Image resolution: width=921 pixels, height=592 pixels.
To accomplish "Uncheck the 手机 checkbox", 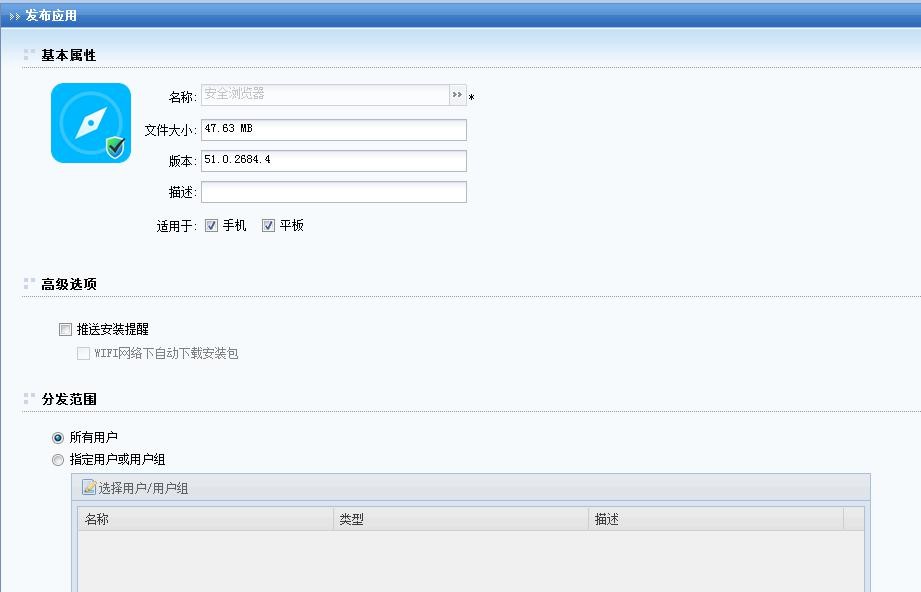I will [211, 226].
